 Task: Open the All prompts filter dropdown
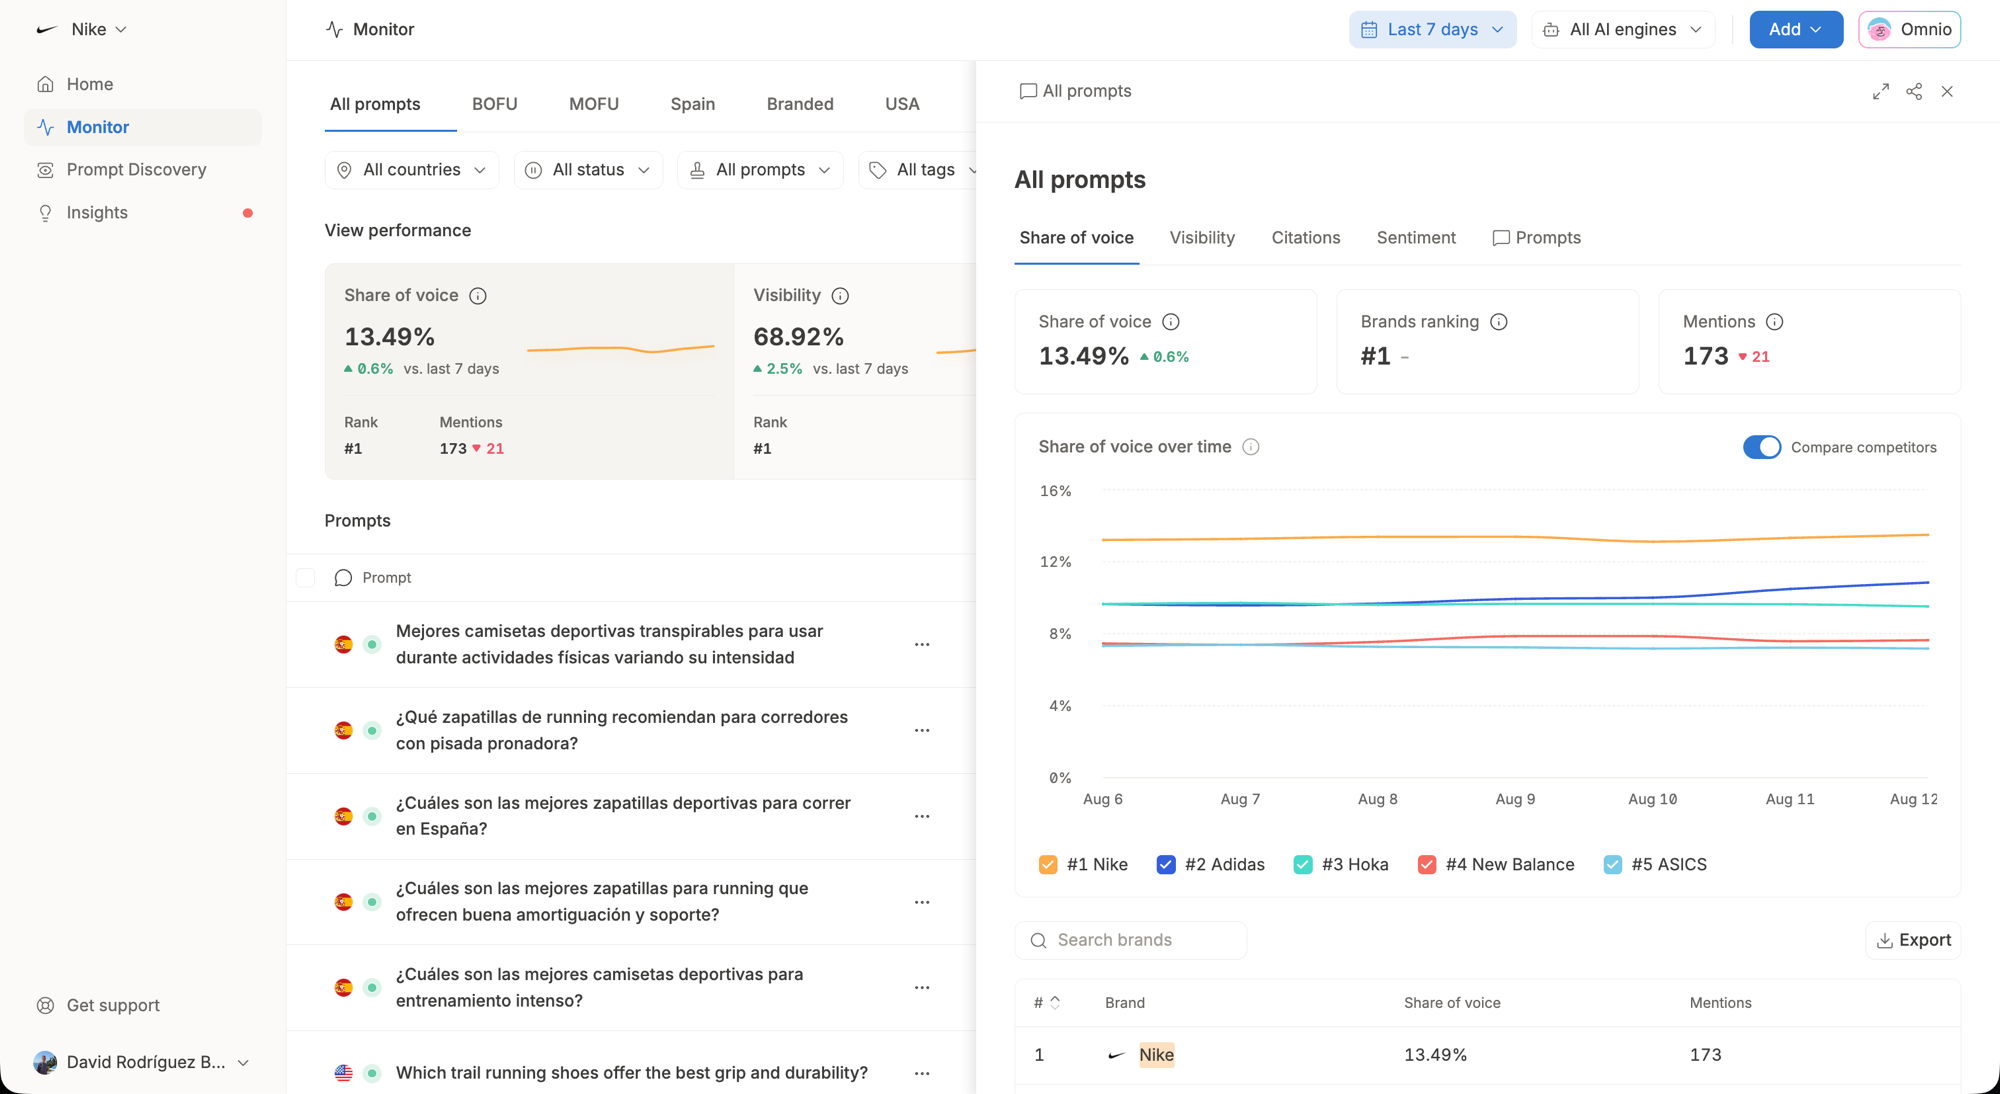[x=760, y=170]
